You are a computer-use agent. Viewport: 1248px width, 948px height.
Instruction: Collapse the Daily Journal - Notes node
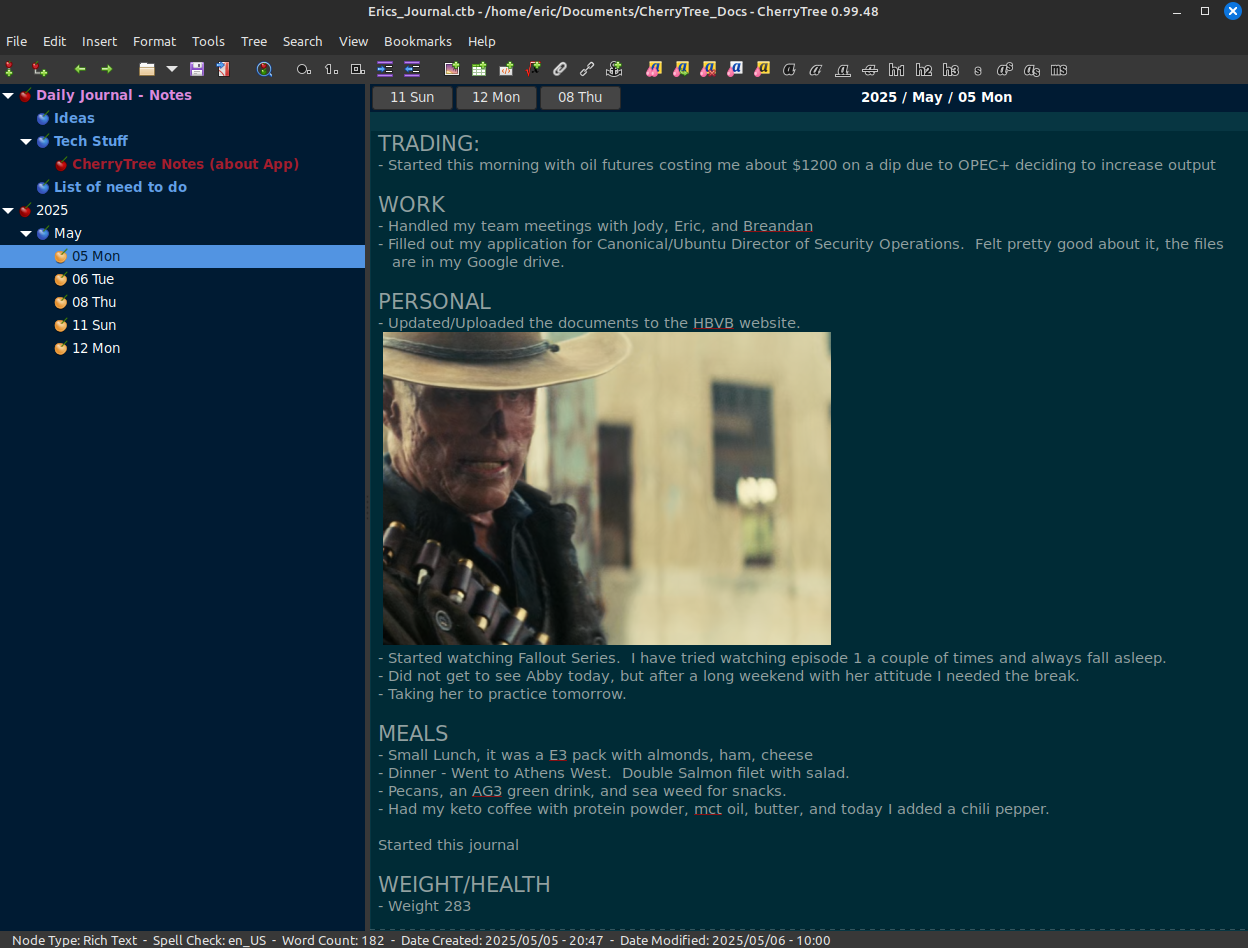9,96
